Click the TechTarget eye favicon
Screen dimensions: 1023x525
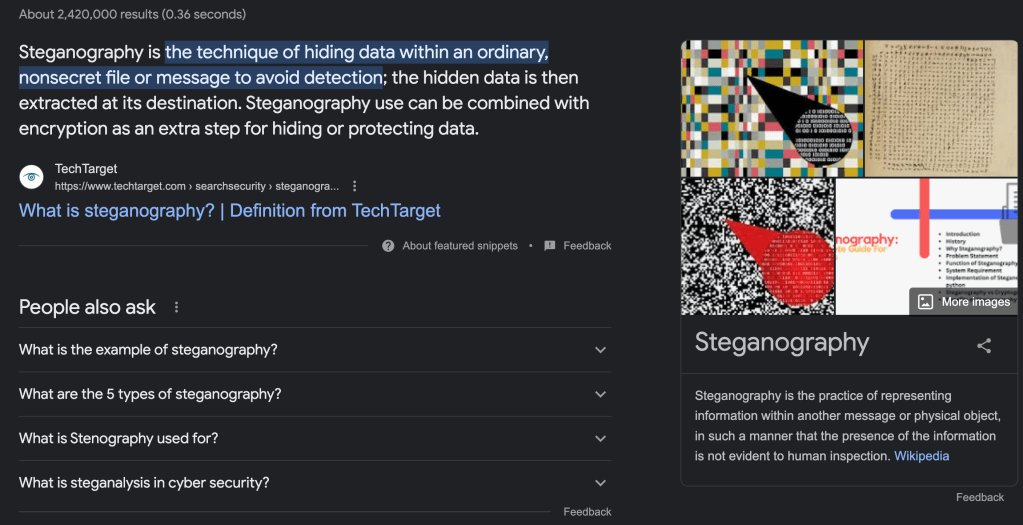coord(31,177)
